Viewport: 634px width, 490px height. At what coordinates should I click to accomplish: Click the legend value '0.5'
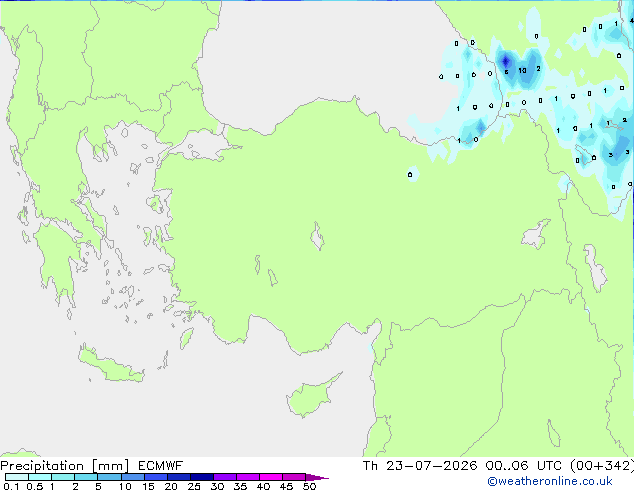tap(34, 486)
